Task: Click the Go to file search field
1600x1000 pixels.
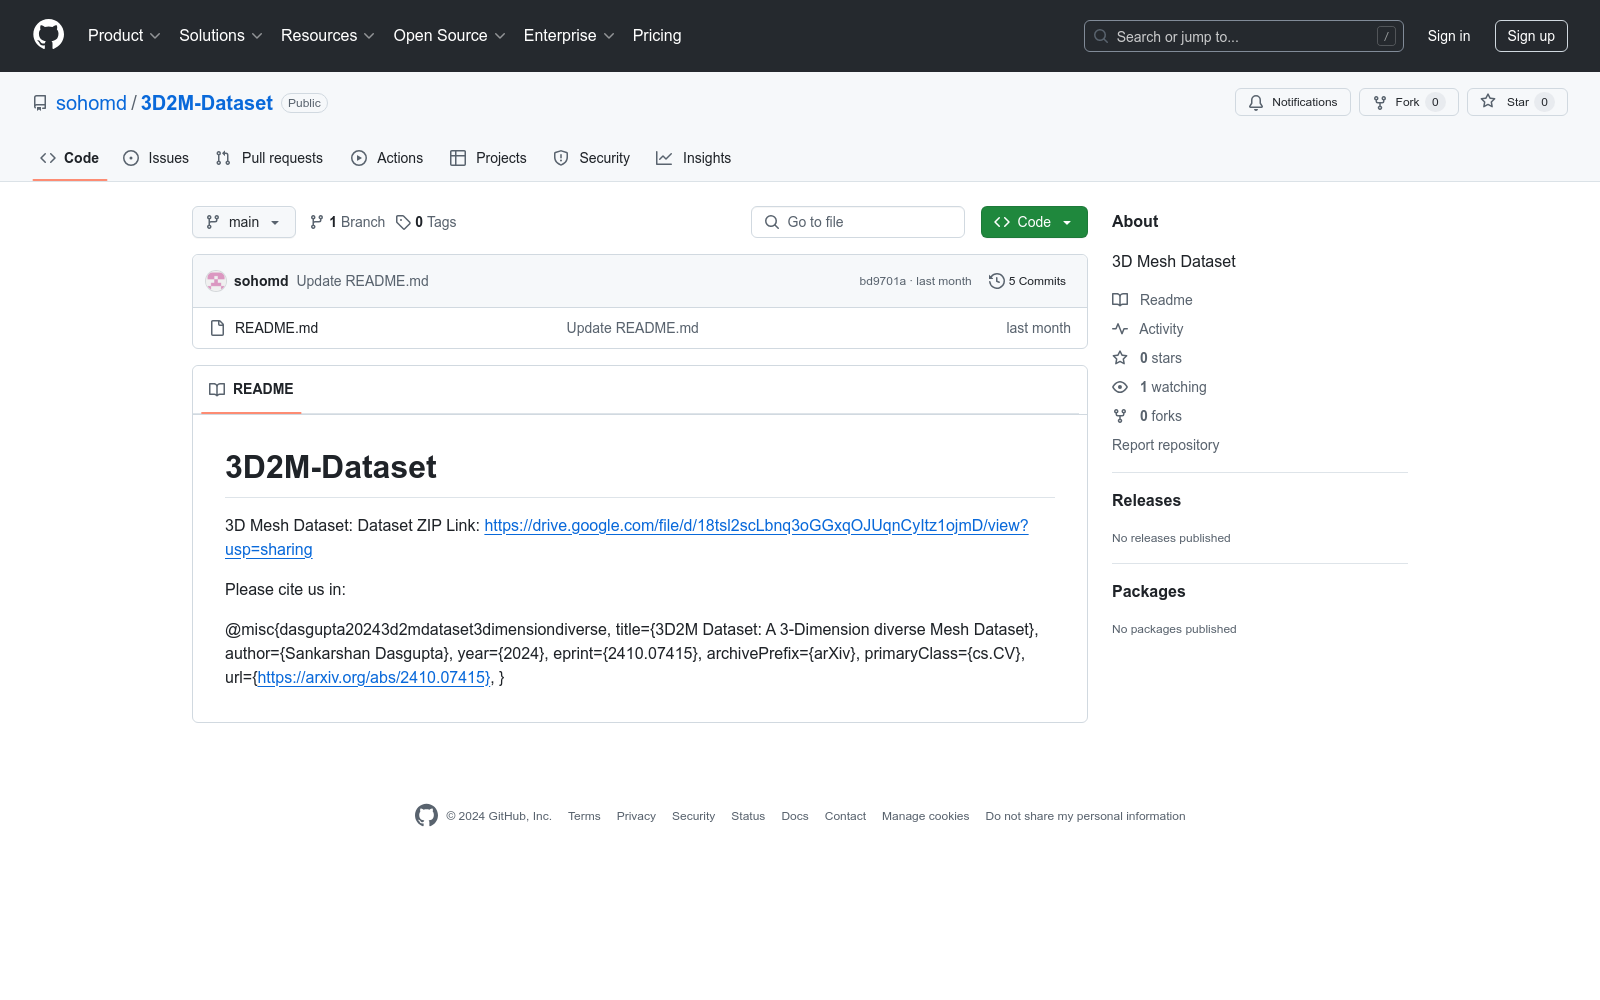Action: tap(858, 222)
